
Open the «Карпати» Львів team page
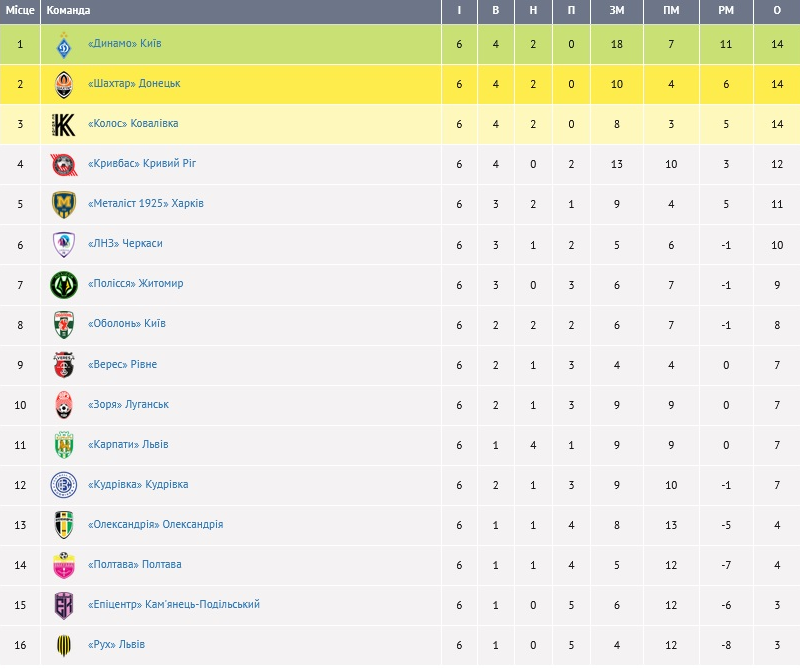(128, 444)
